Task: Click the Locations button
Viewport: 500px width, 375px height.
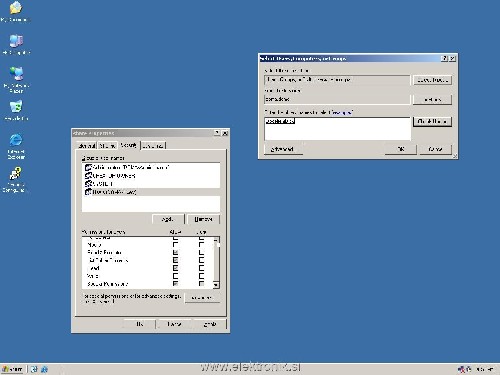Action: (432, 99)
